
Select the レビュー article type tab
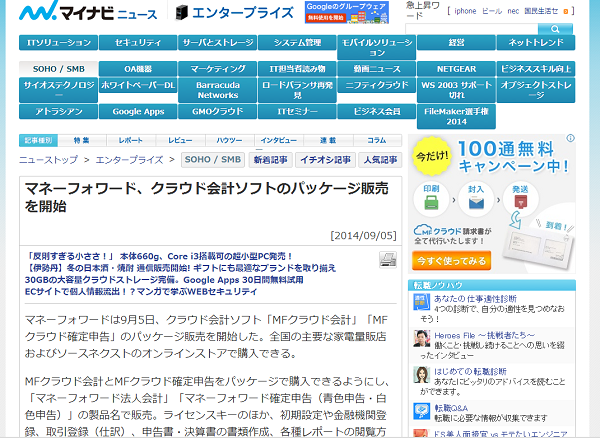pos(180,140)
